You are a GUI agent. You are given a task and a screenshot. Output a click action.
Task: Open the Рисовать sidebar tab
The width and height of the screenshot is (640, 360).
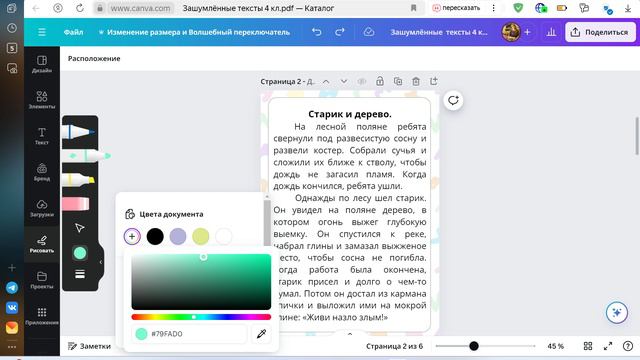tap(42, 244)
